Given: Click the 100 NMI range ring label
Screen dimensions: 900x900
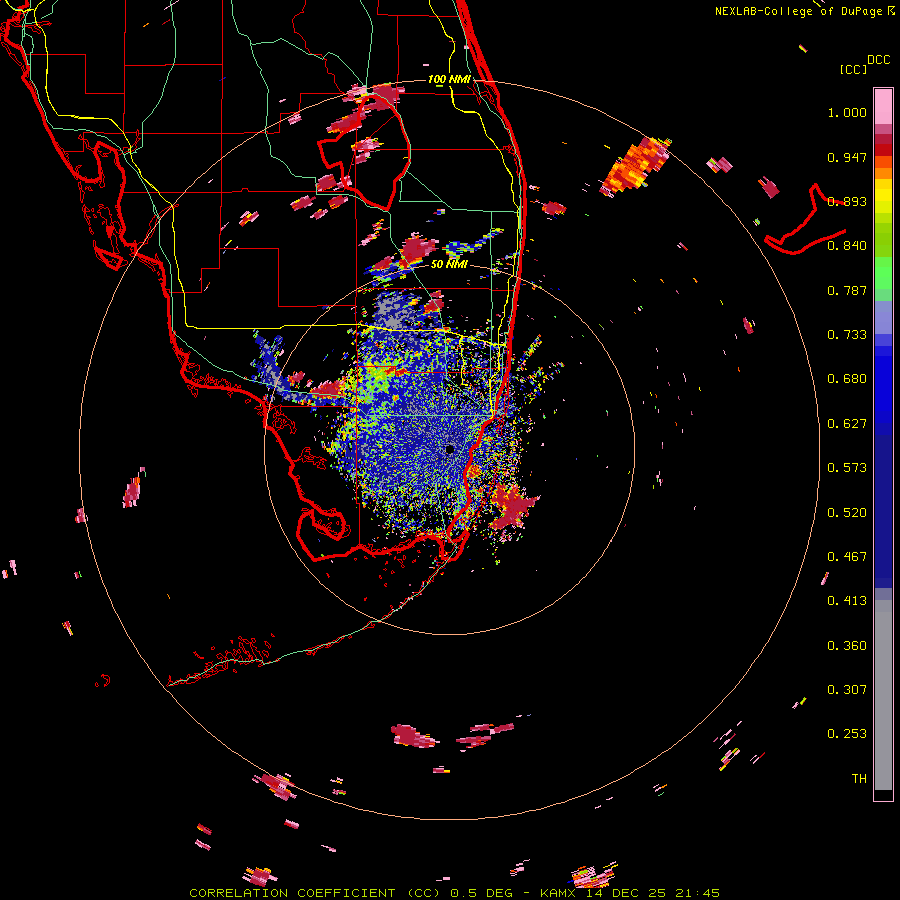Looking at the screenshot, I should (x=449, y=79).
